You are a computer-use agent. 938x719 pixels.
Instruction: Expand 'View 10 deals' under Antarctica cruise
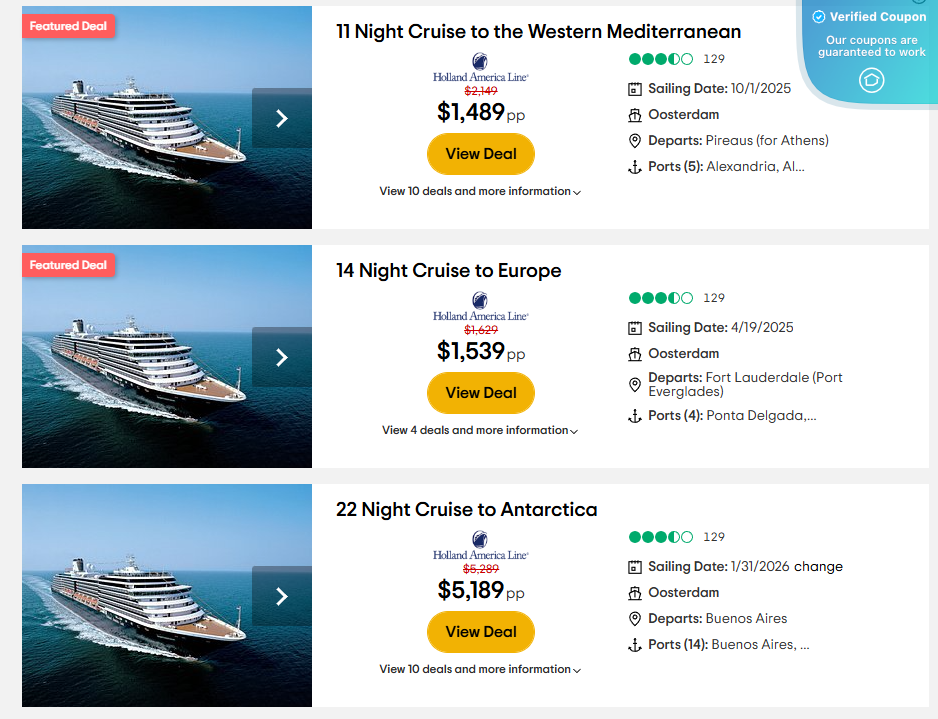pos(480,669)
